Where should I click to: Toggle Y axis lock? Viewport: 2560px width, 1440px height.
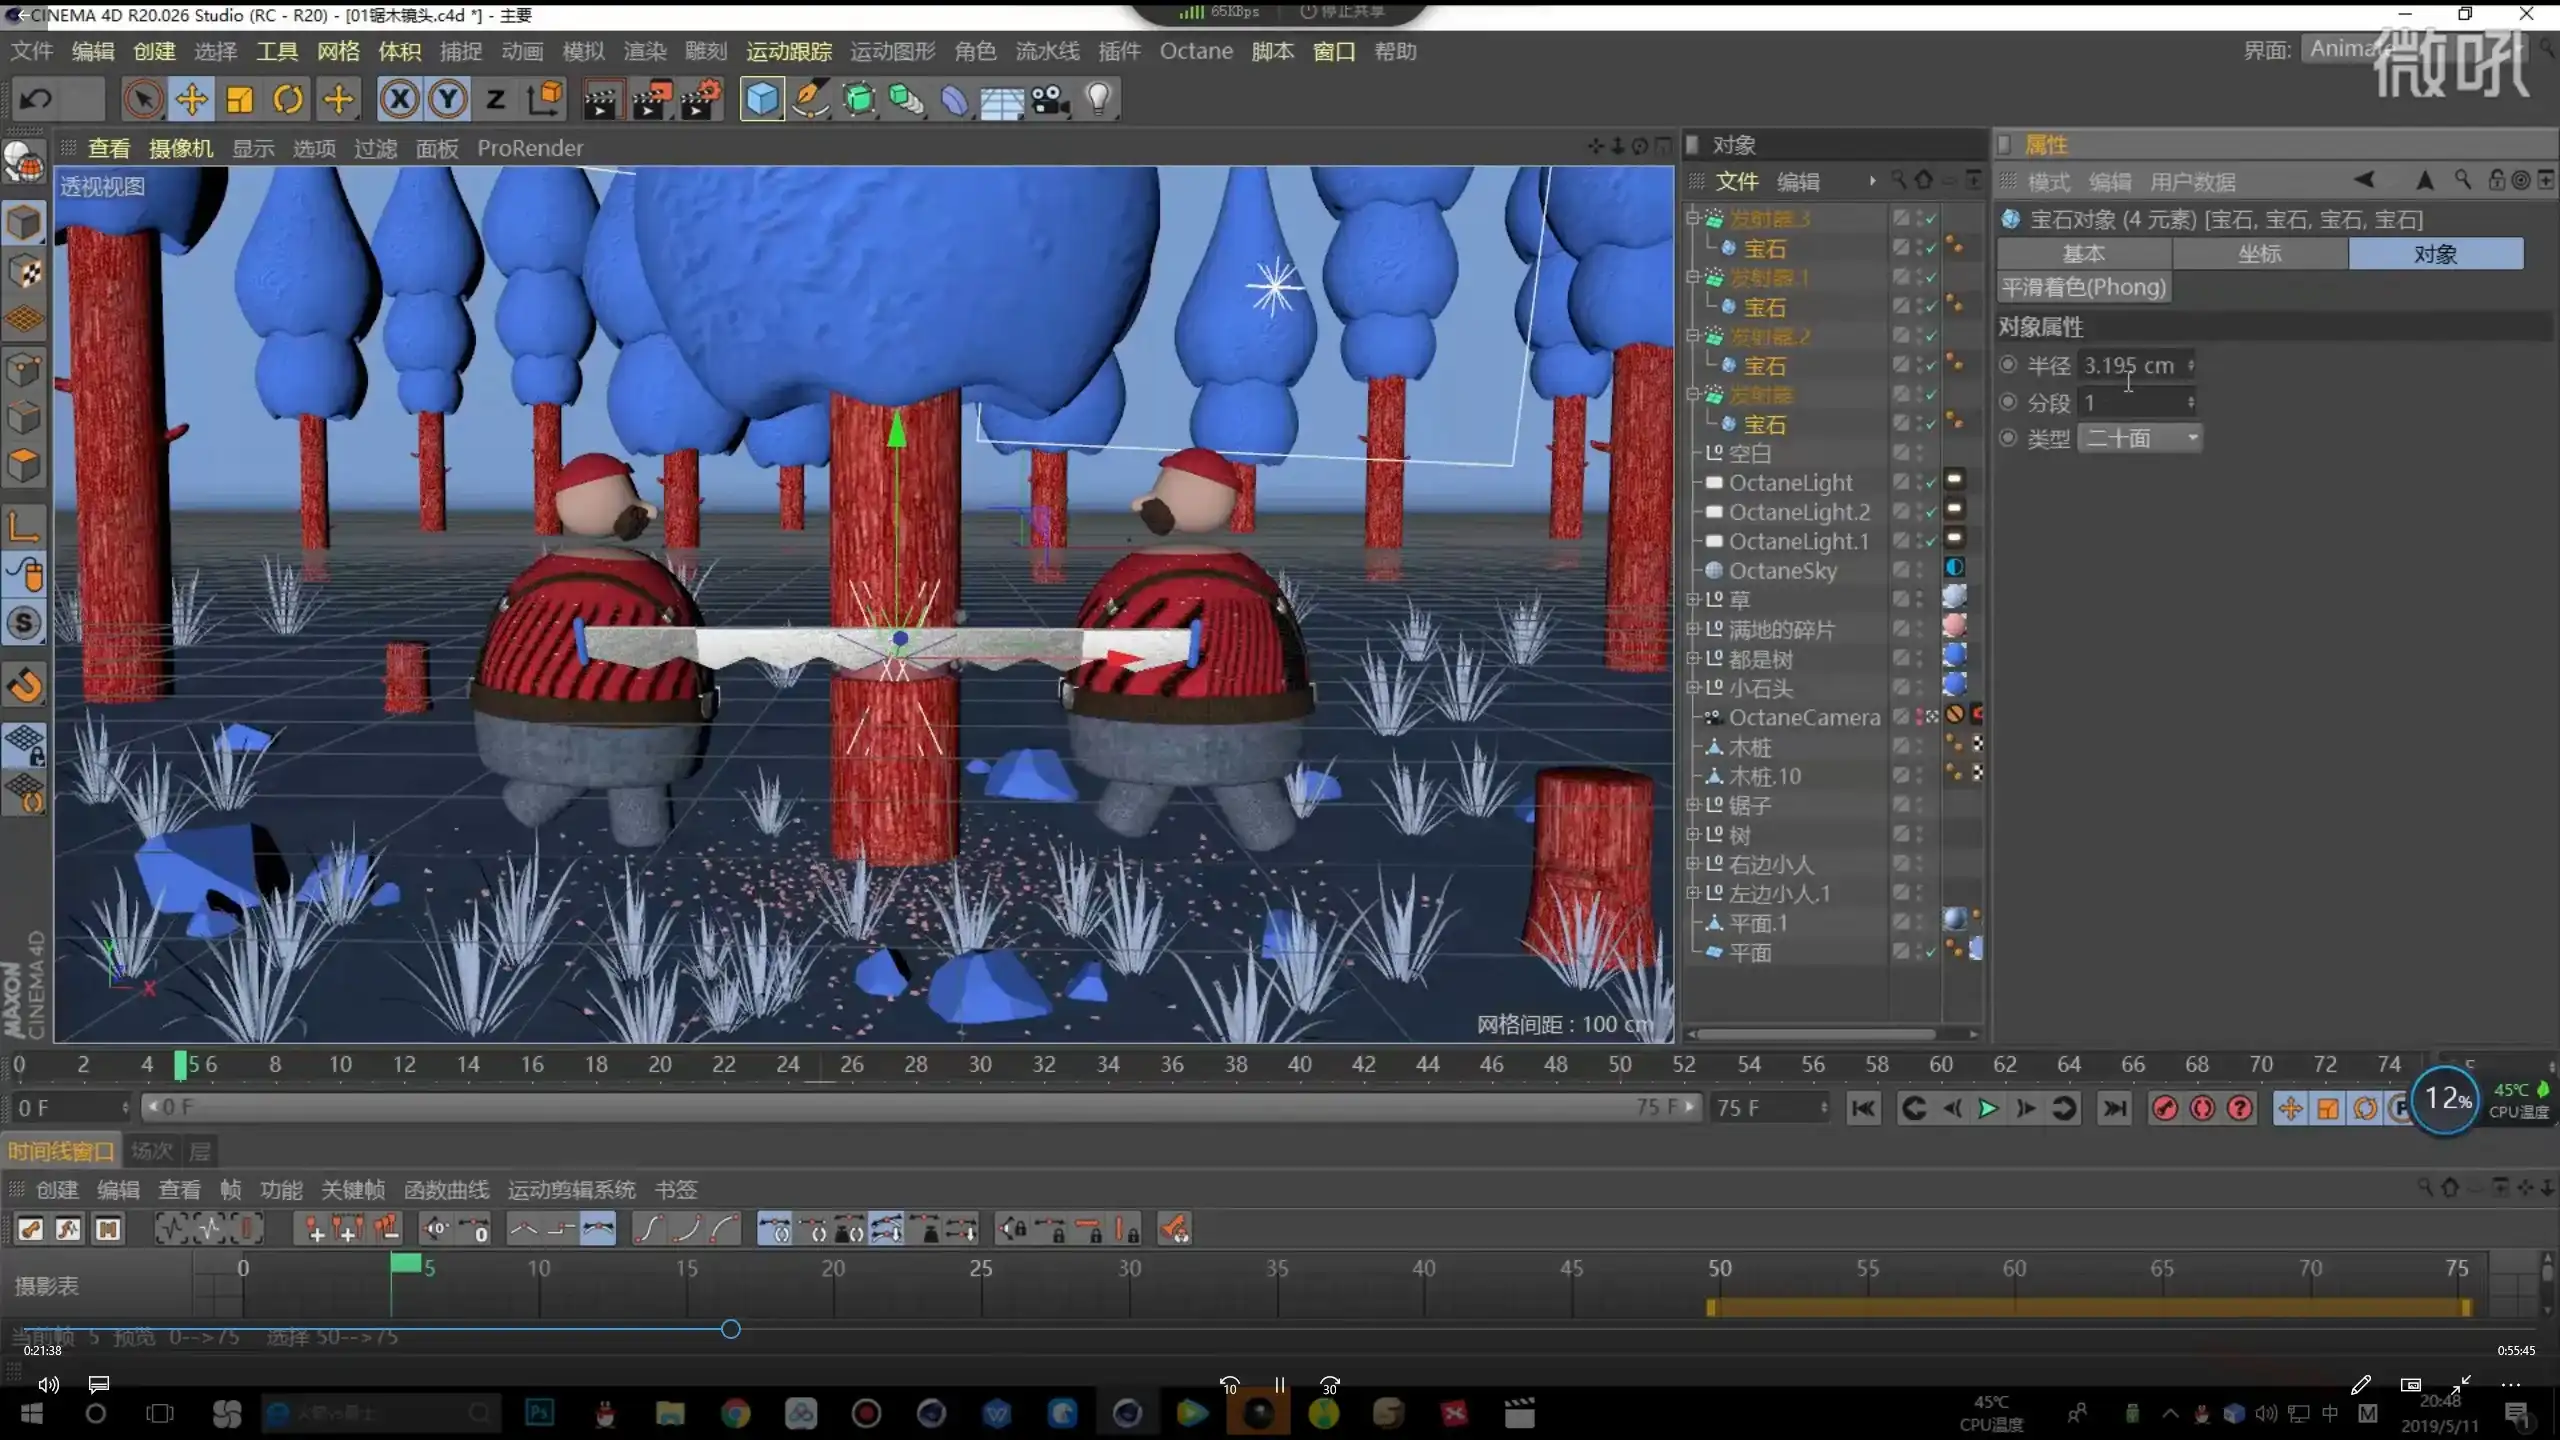point(447,99)
